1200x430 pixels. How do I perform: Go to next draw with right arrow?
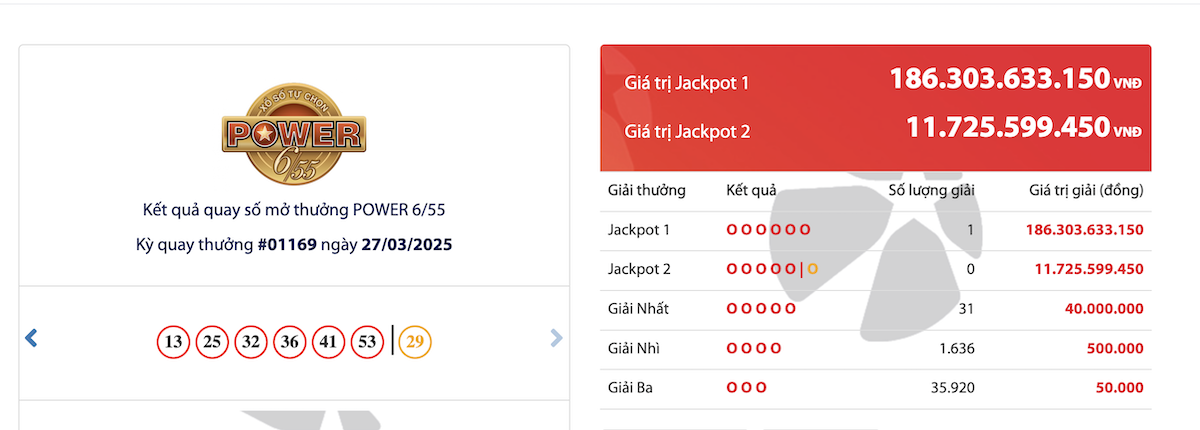(x=556, y=339)
